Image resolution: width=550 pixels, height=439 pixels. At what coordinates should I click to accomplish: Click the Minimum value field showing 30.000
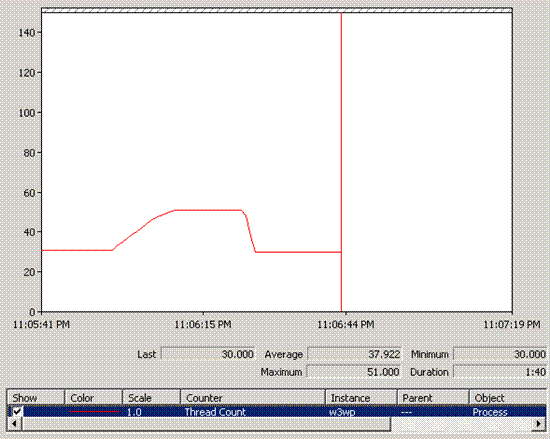click(x=500, y=354)
